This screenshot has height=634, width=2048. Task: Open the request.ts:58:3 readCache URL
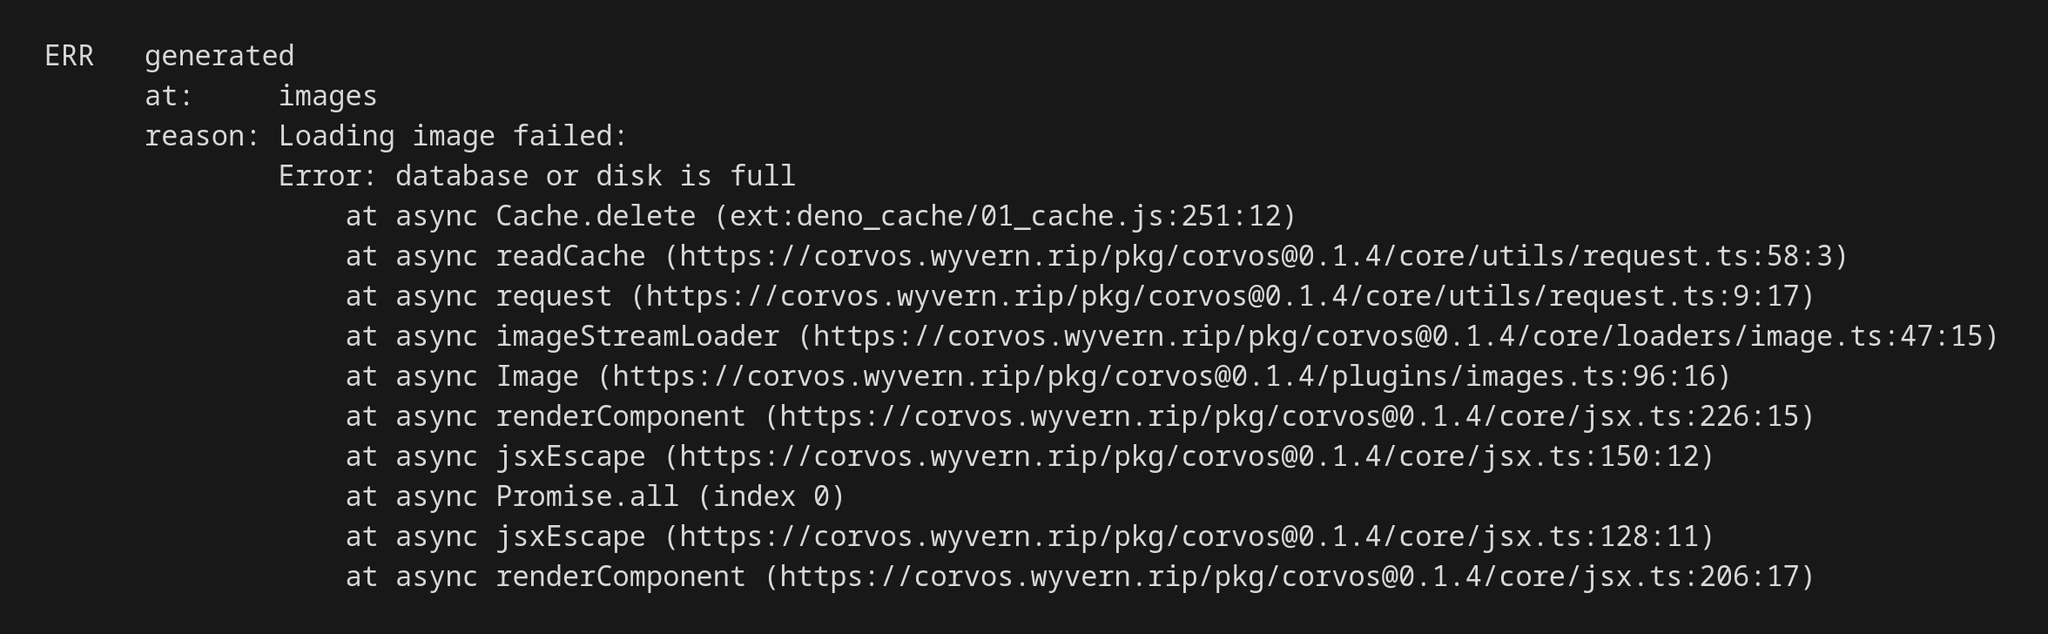pos(1256,256)
